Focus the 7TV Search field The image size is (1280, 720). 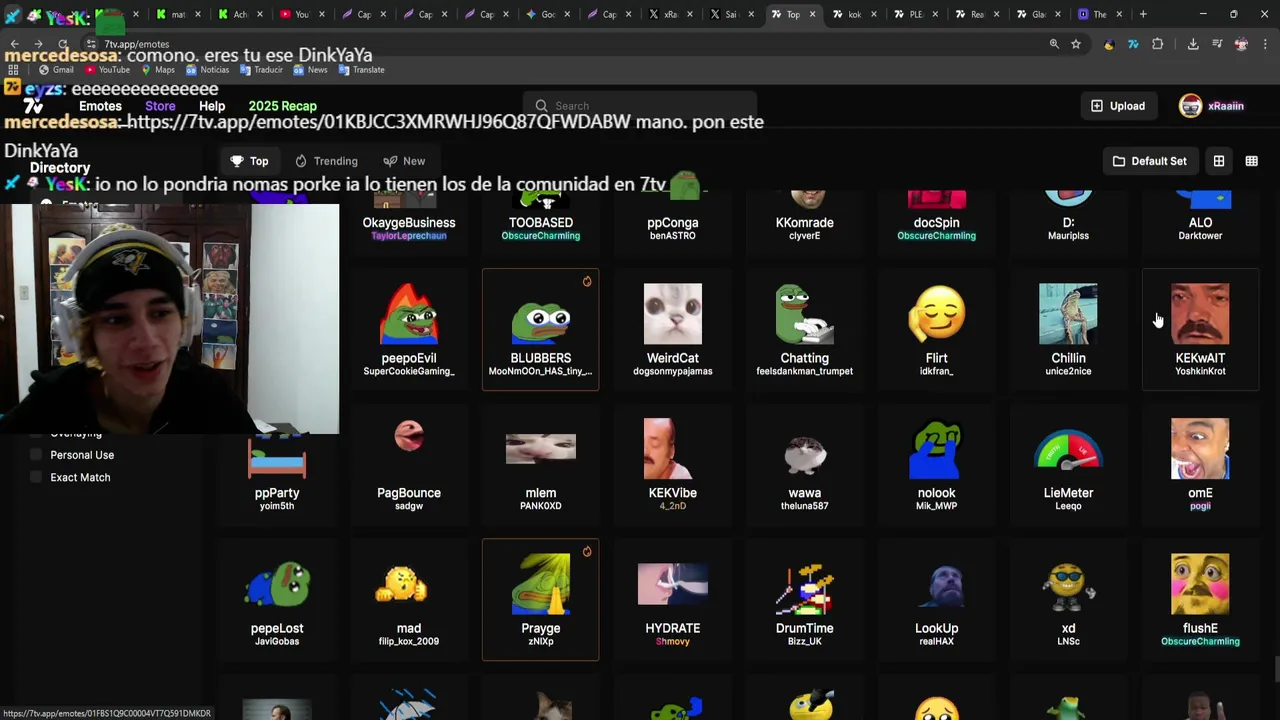click(640, 106)
